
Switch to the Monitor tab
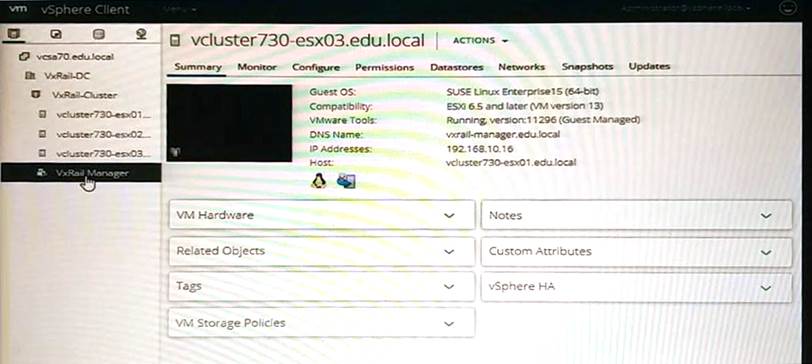point(257,67)
